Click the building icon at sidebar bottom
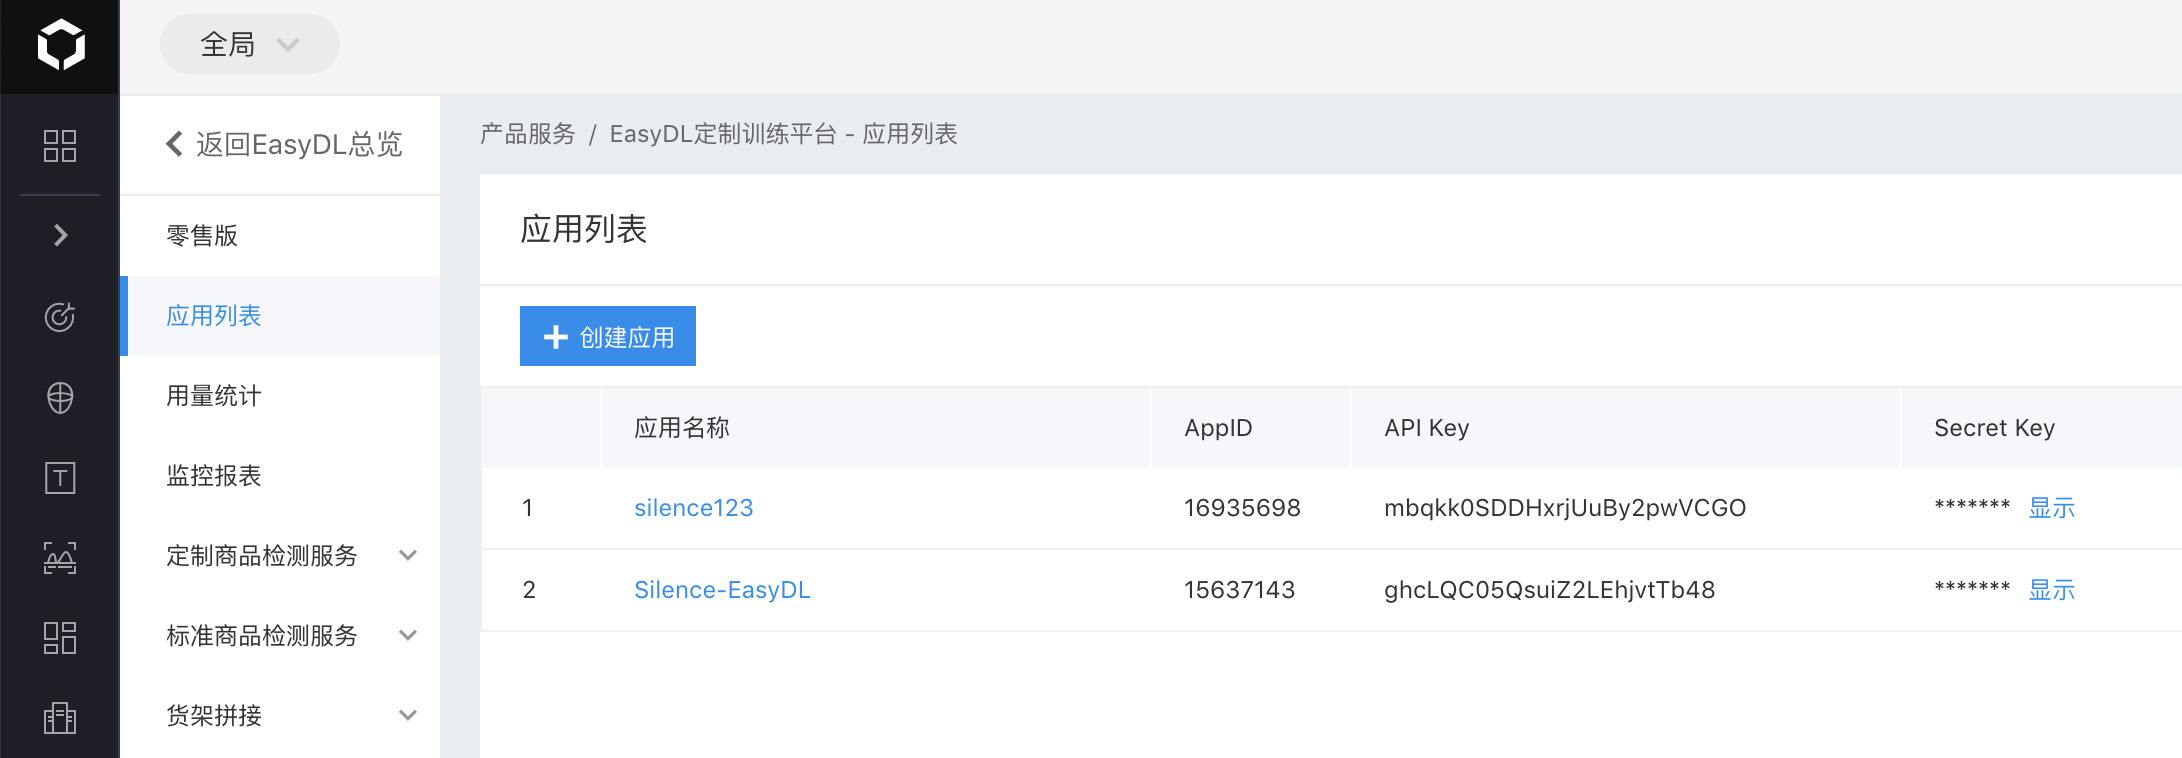2182x758 pixels. point(60,717)
